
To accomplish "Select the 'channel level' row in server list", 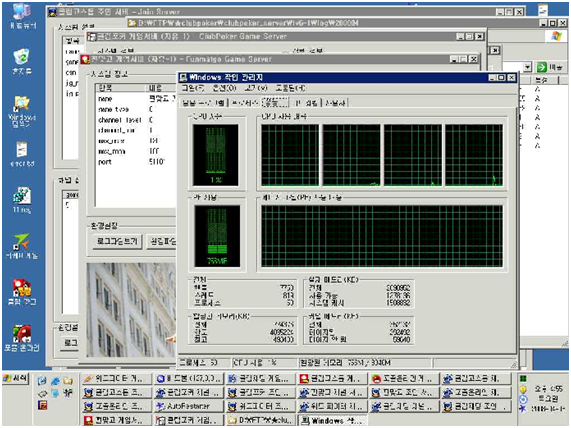I will pyautogui.click(x=135, y=120).
